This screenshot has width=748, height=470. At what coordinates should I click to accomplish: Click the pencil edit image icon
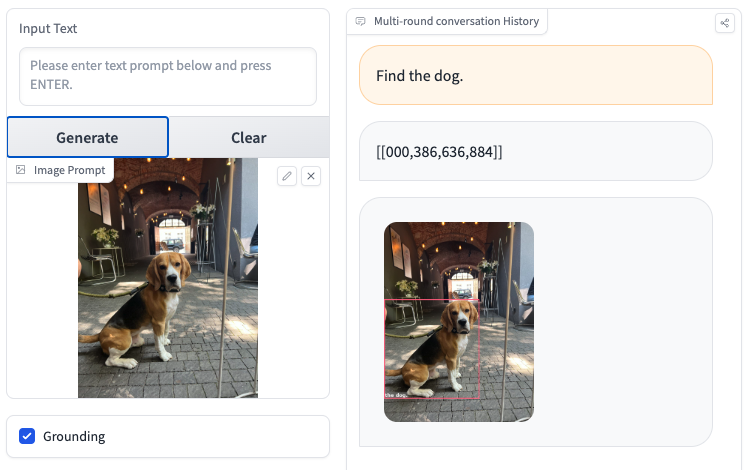point(287,176)
